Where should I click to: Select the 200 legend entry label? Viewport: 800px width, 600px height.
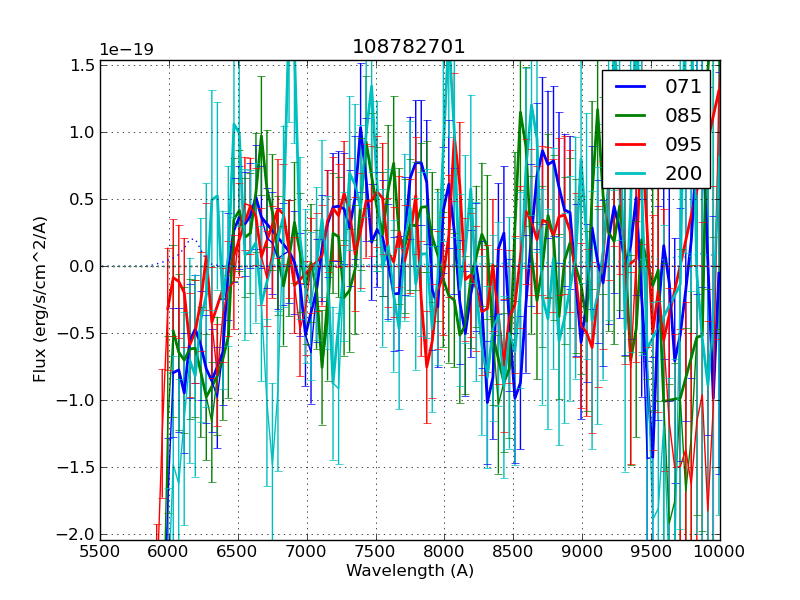[x=684, y=172]
